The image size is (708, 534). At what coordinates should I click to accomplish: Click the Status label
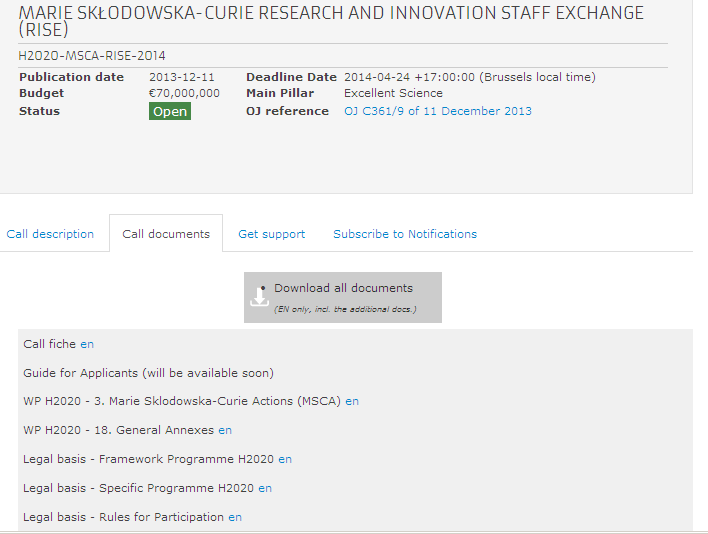pos(39,111)
